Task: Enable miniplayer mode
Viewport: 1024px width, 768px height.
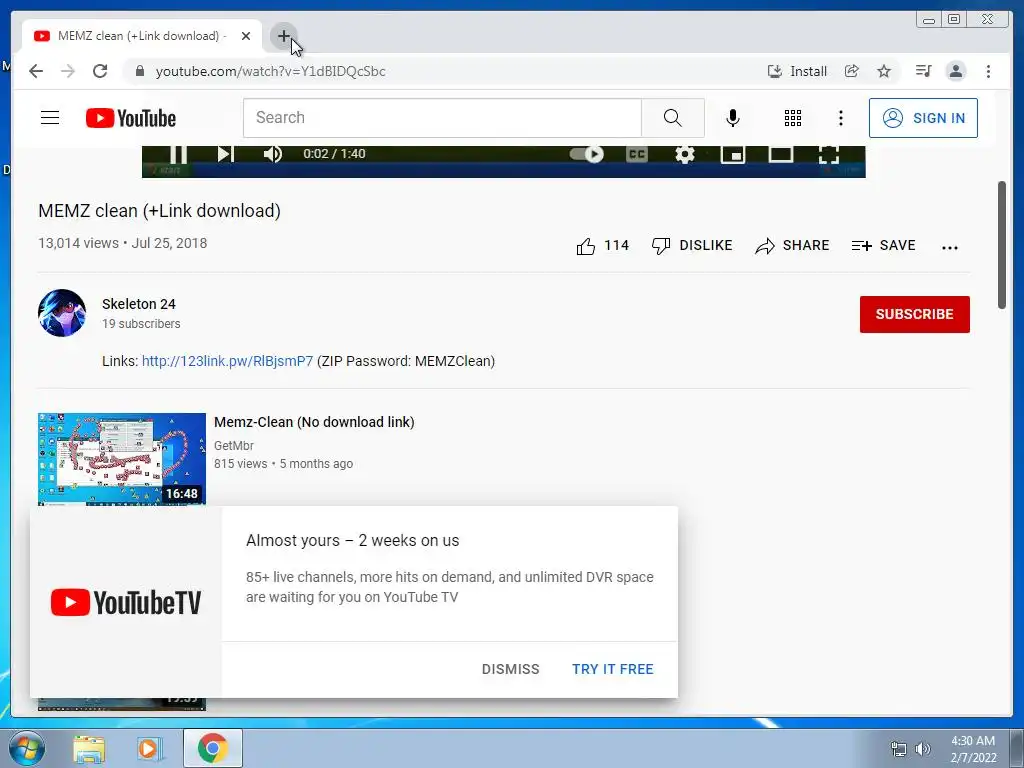Action: [x=733, y=154]
